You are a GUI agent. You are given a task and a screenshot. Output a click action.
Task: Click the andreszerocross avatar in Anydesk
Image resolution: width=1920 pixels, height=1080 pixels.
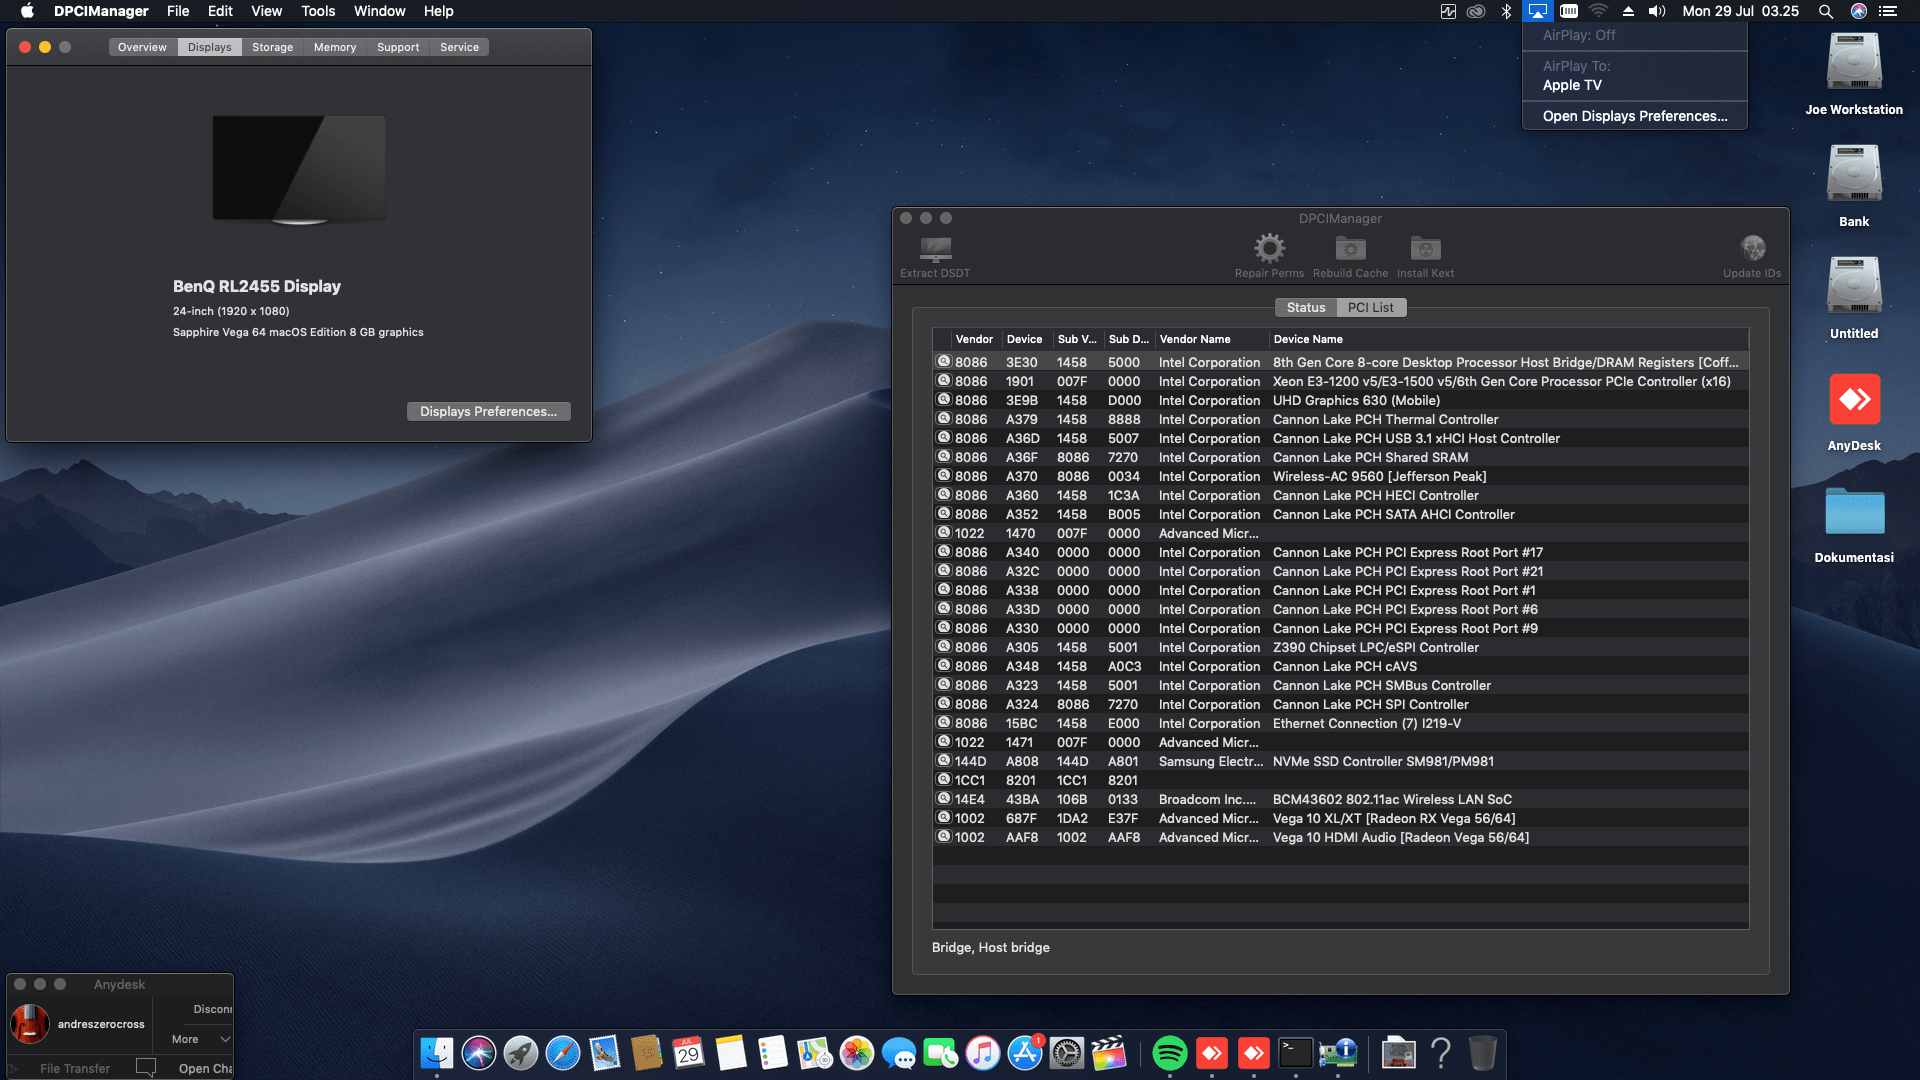tap(30, 1024)
